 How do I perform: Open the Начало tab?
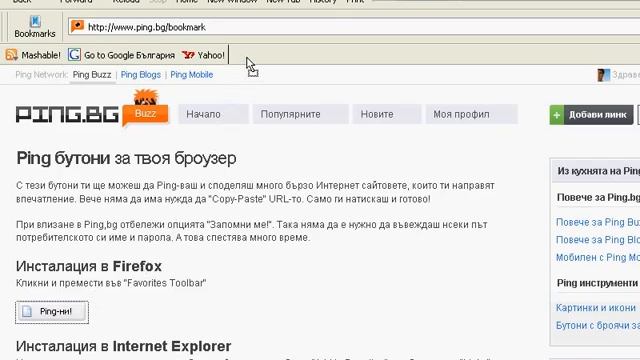coord(213,114)
